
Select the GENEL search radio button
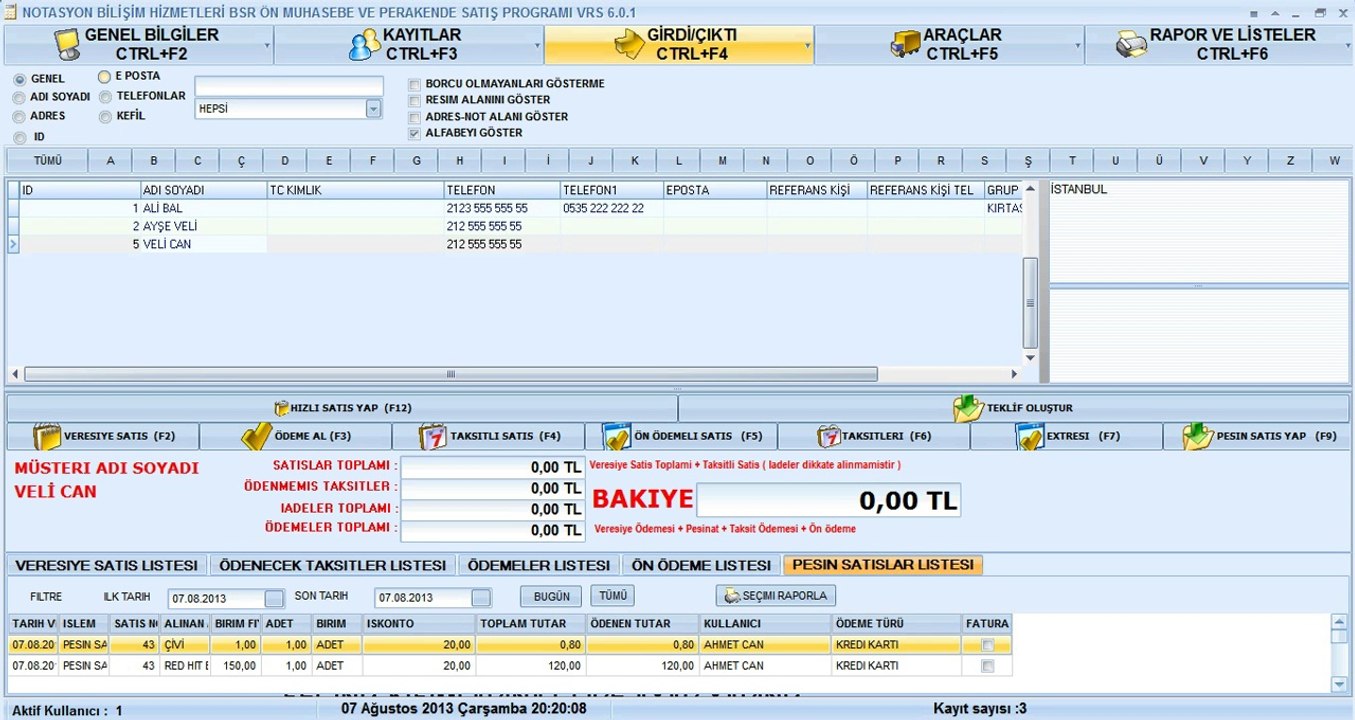(x=19, y=79)
